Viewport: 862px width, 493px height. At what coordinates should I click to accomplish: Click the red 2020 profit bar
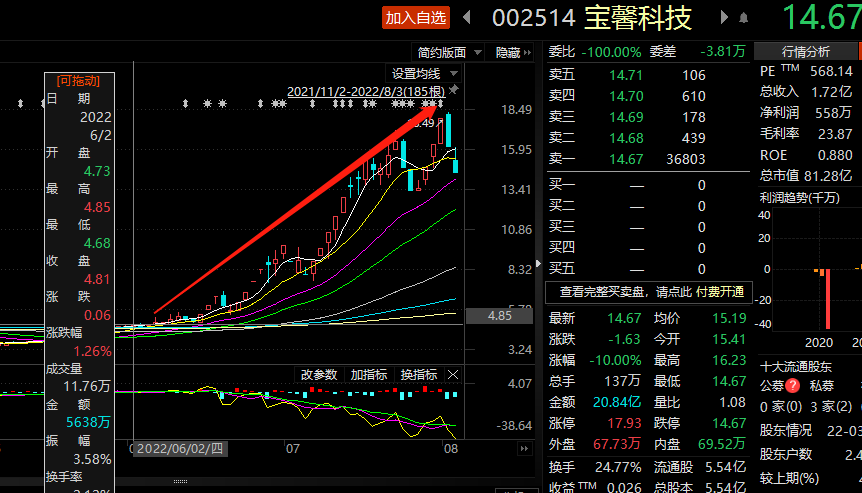tap(827, 298)
